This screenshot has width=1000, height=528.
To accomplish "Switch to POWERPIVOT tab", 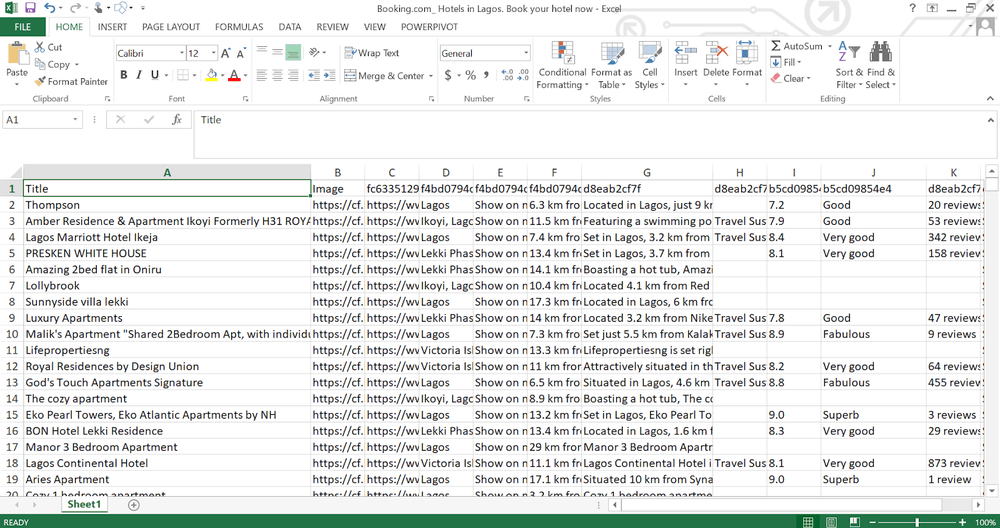I will (x=429, y=27).
